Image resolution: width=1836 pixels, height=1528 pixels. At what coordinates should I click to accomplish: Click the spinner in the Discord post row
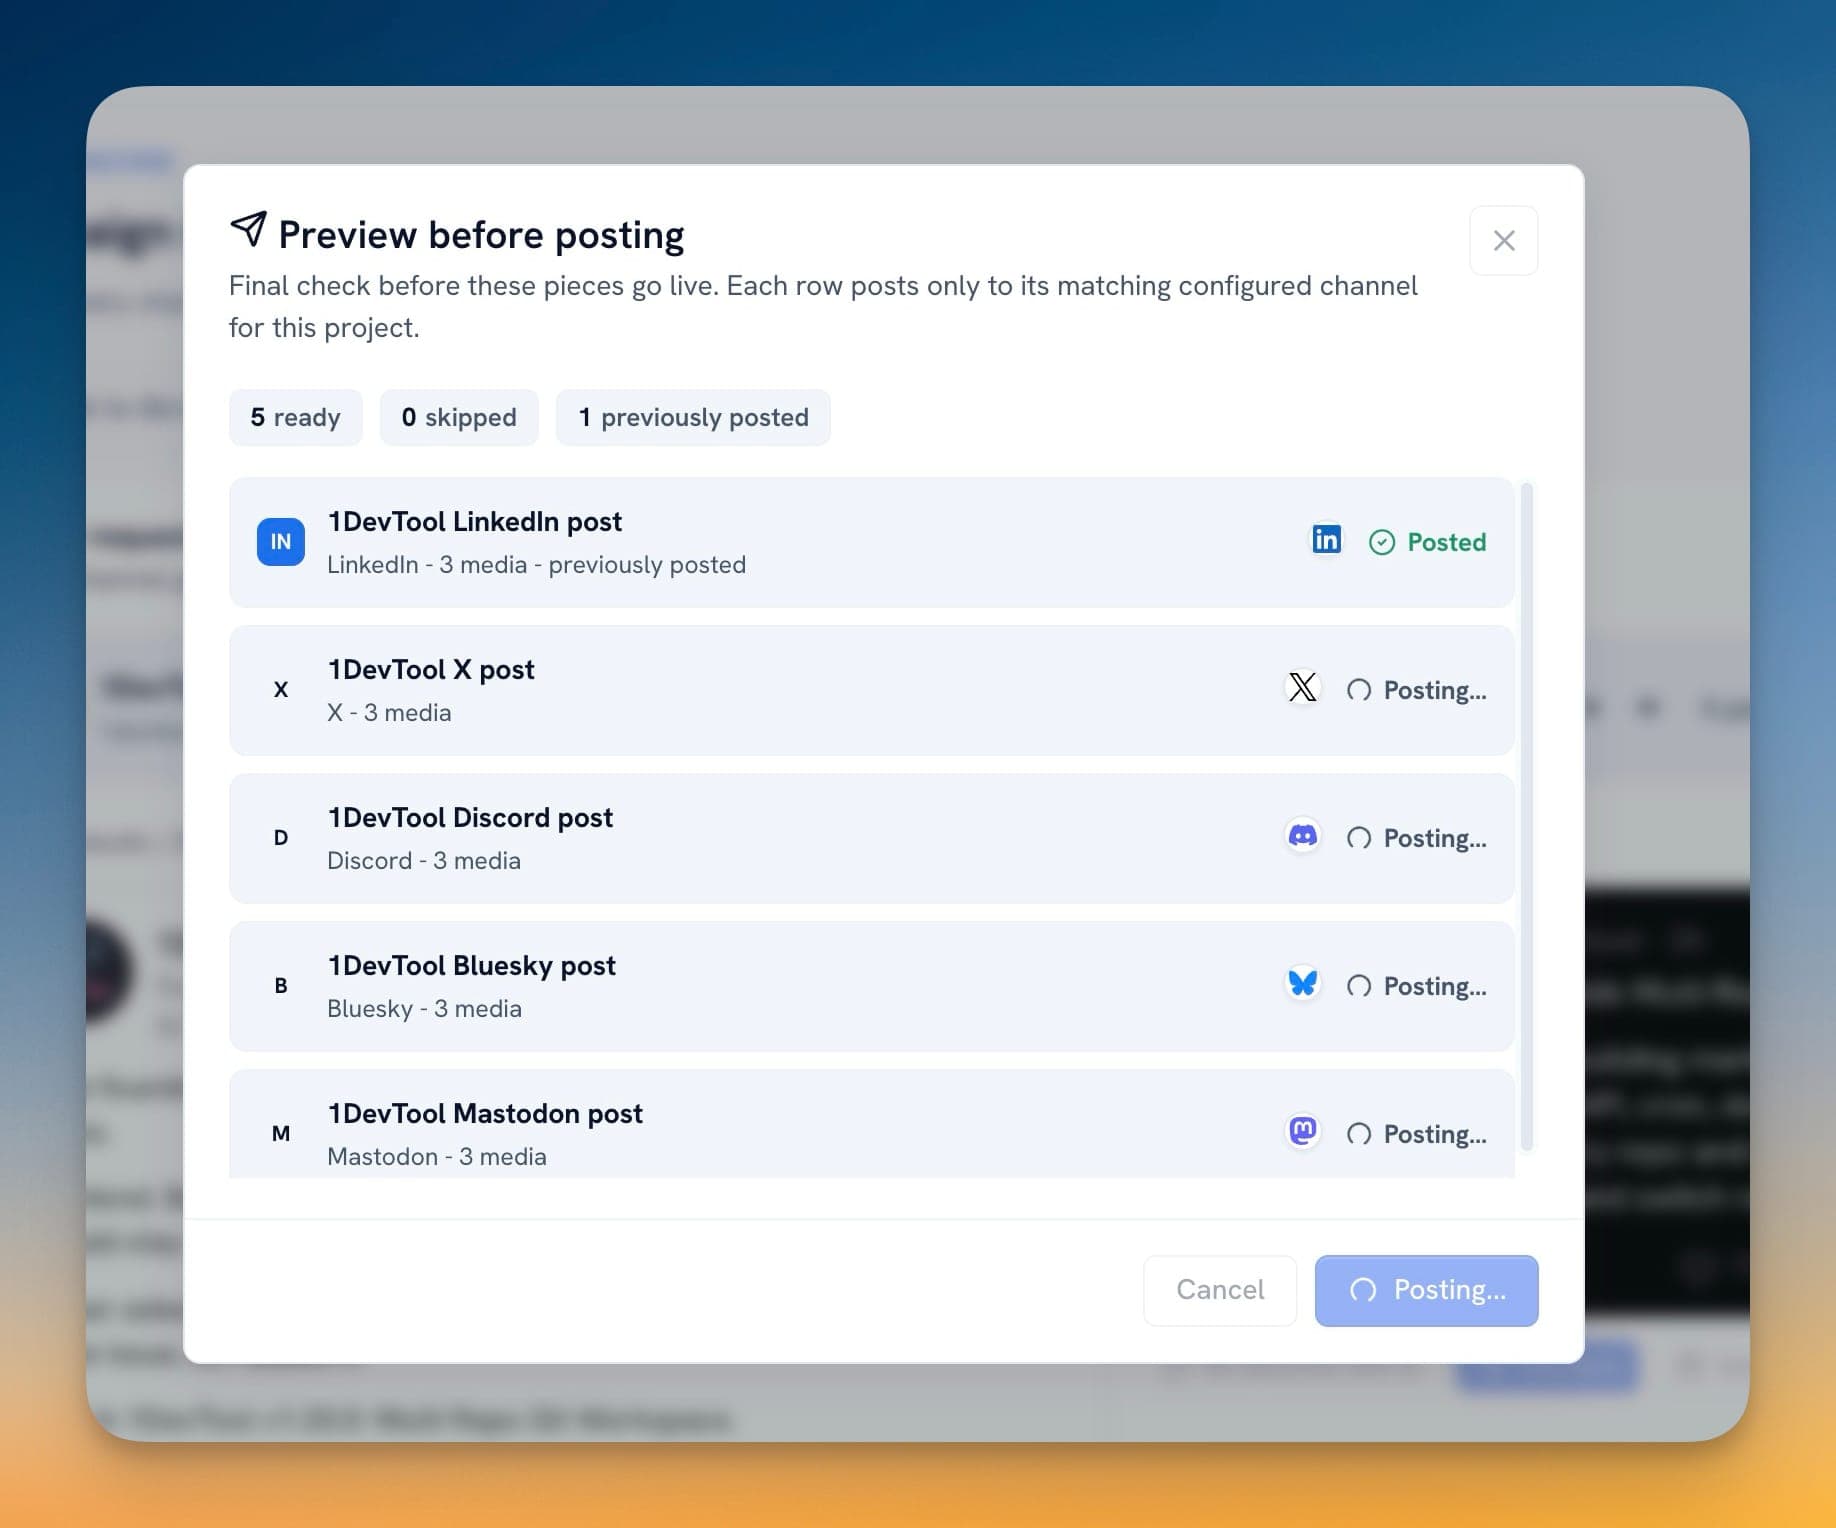[x=1358, y=838]
